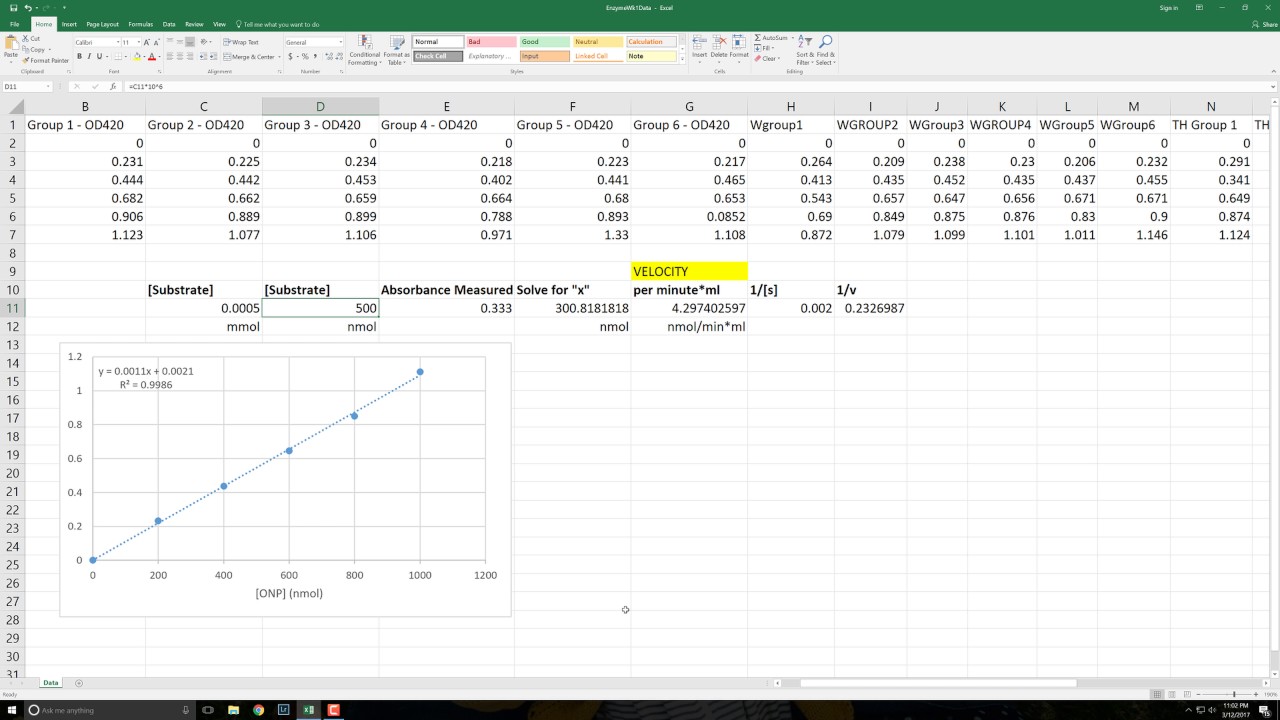Open Find & Select magnifier

coord(826,50)
